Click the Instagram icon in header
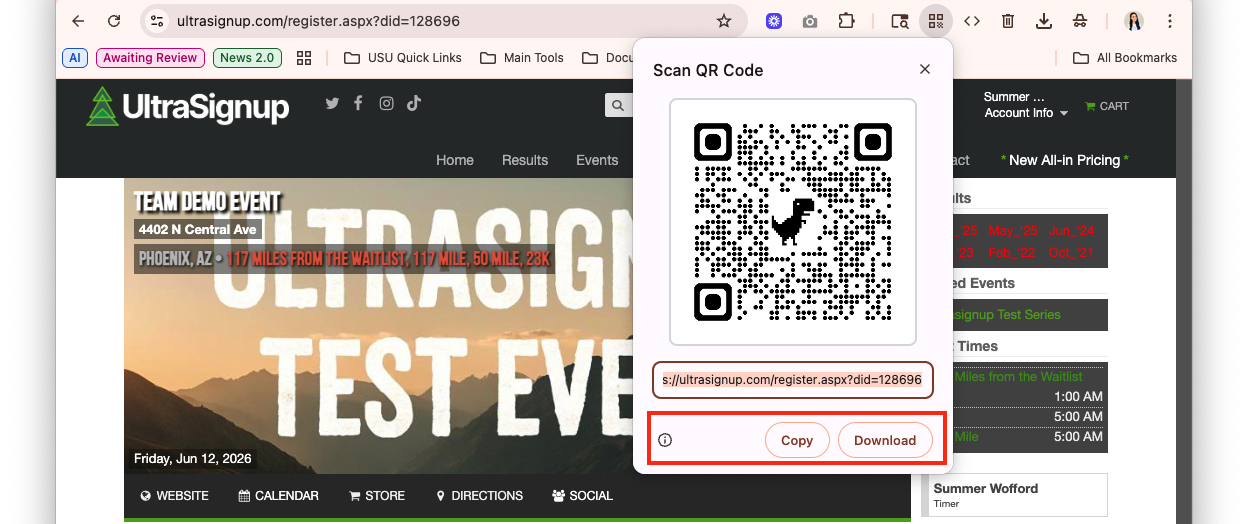 point(386,104)
